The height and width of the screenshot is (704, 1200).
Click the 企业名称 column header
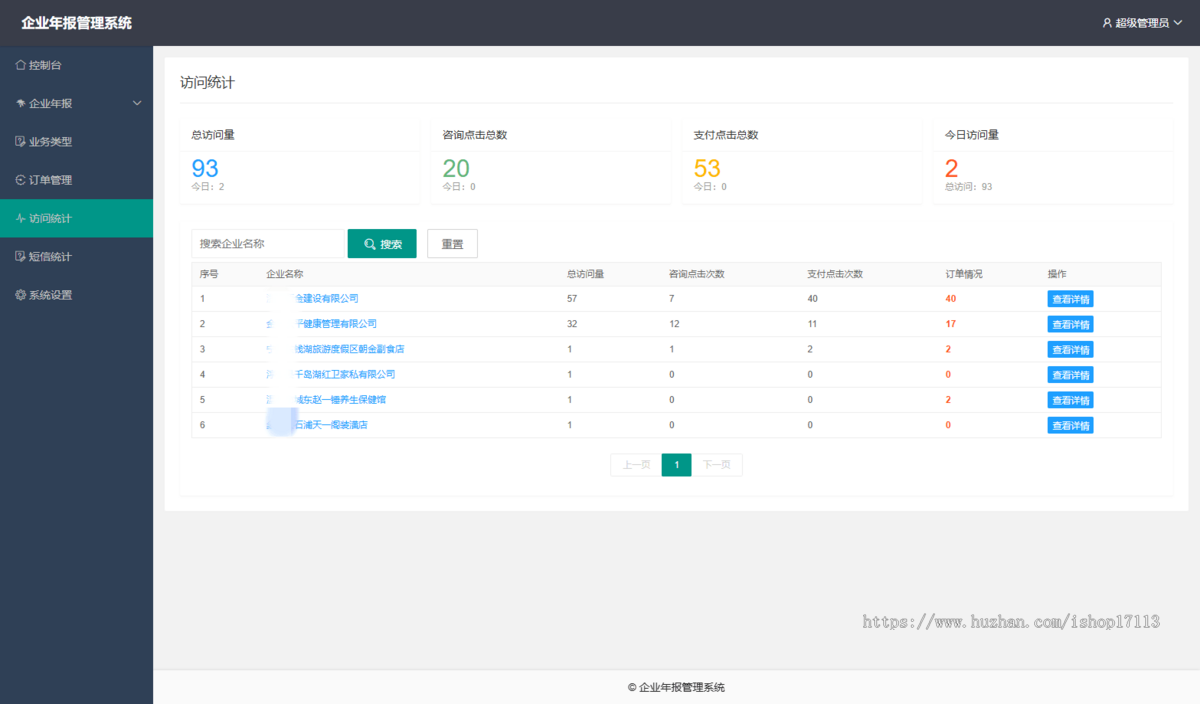coord(285,274)
